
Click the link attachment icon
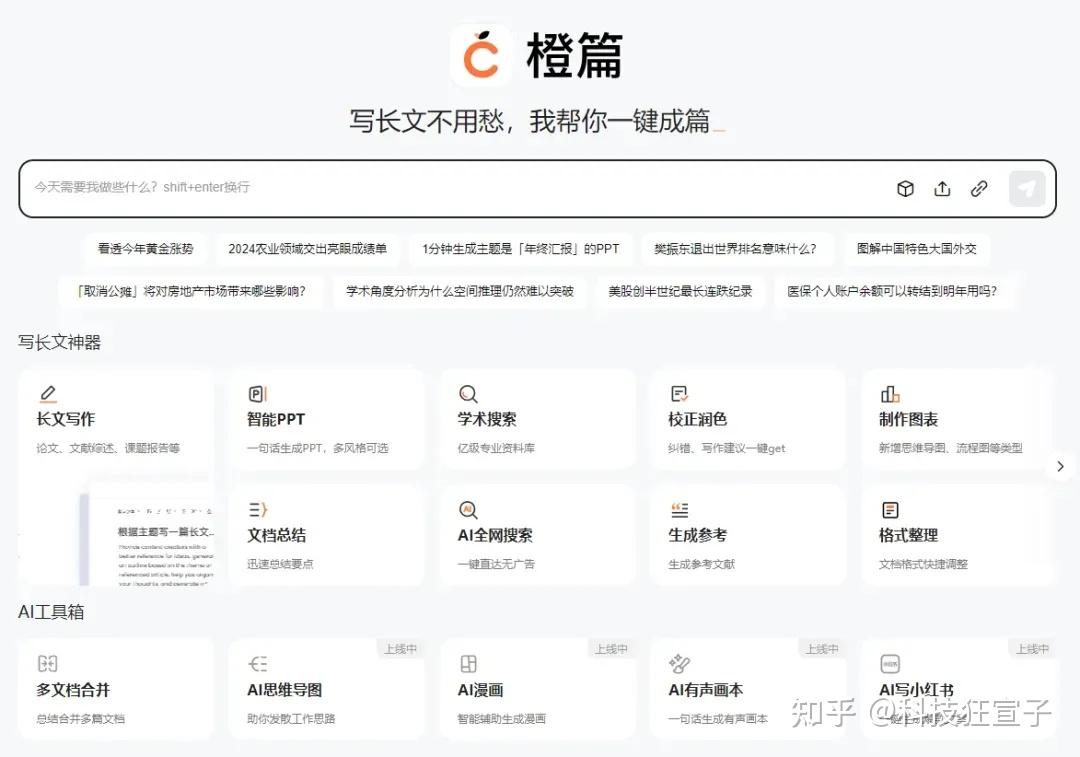pyautogui.click(x=979, y=189)
